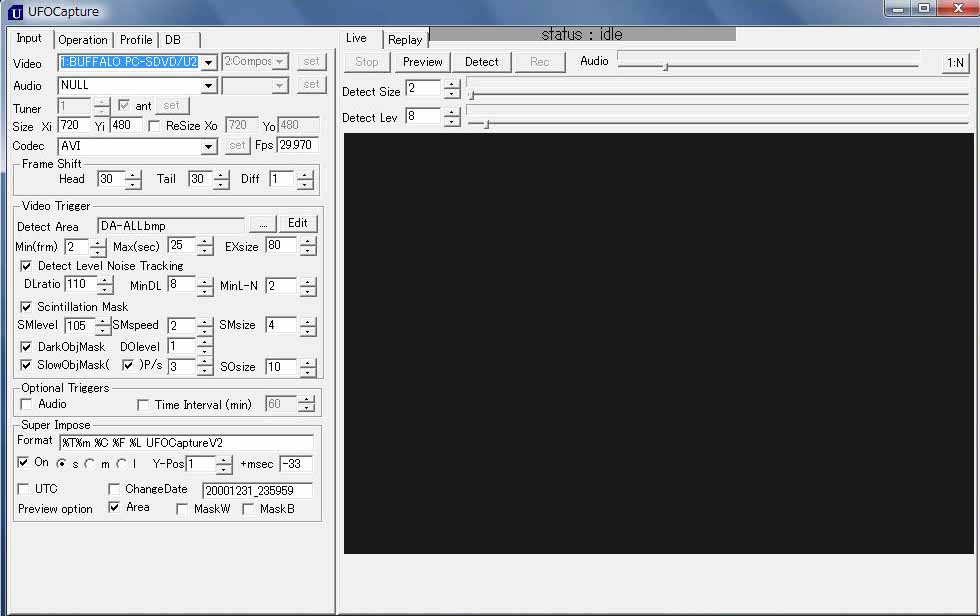Screen dimensions: 980x616
Task: Decrease Detect Size using down arrow
Action: pyautogui.click(x=452, y=95)
